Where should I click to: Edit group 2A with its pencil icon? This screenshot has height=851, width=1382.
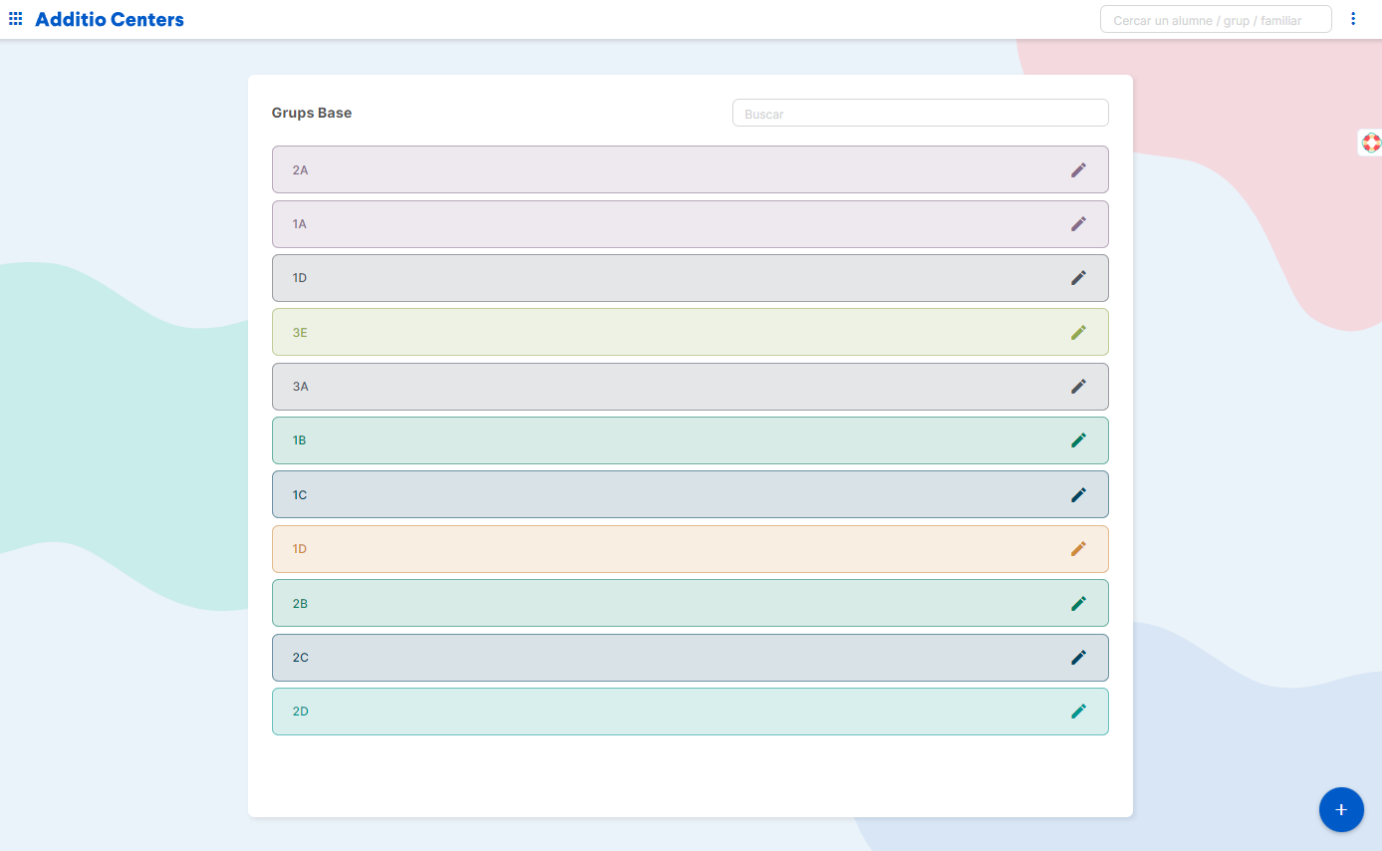click(1078, 170)
